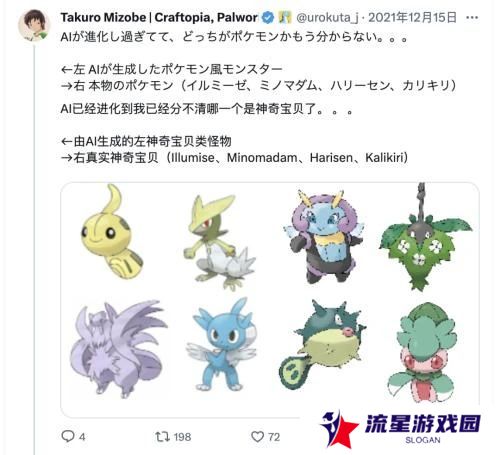Click the affiliation badge next to verified
Screen dimensions: 500x455
(x=285, y=17)
